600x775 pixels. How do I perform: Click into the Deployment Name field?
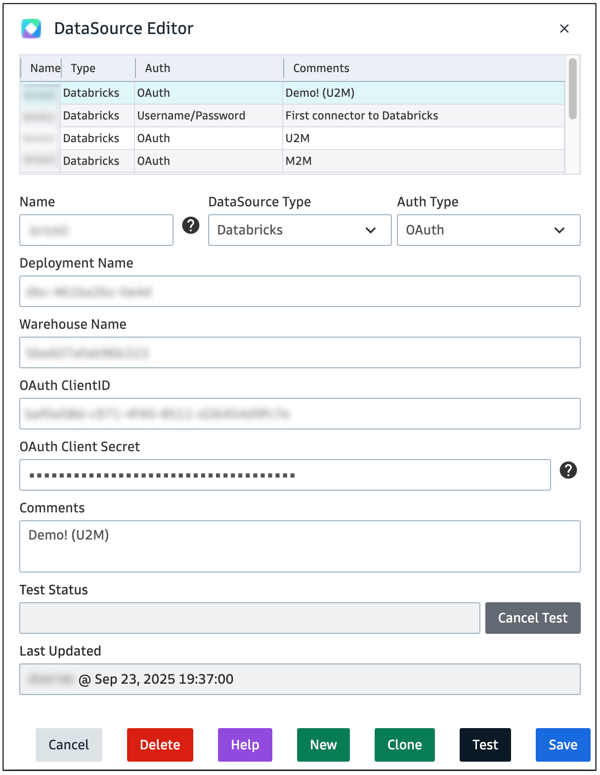click(x=299, y=292)
